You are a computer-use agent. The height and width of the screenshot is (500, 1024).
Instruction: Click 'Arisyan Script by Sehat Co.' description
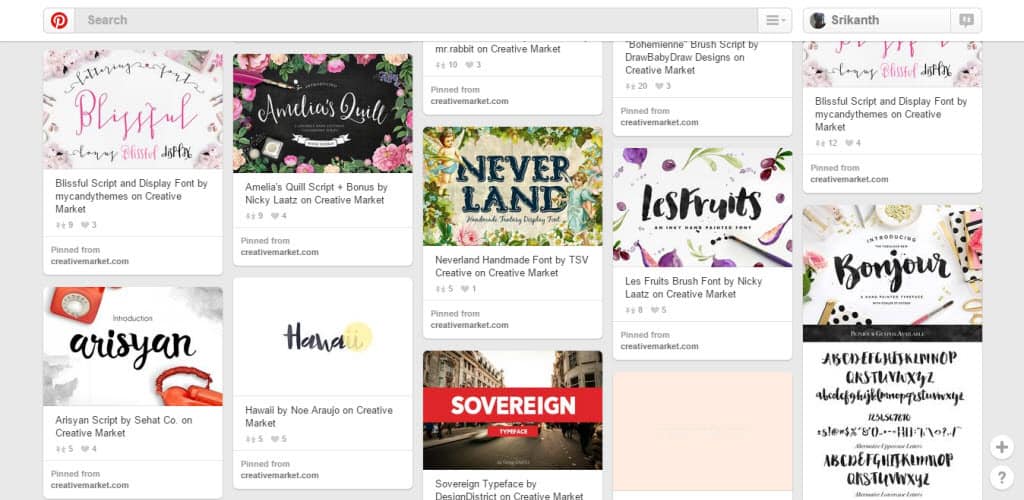[x=124, y=427]
